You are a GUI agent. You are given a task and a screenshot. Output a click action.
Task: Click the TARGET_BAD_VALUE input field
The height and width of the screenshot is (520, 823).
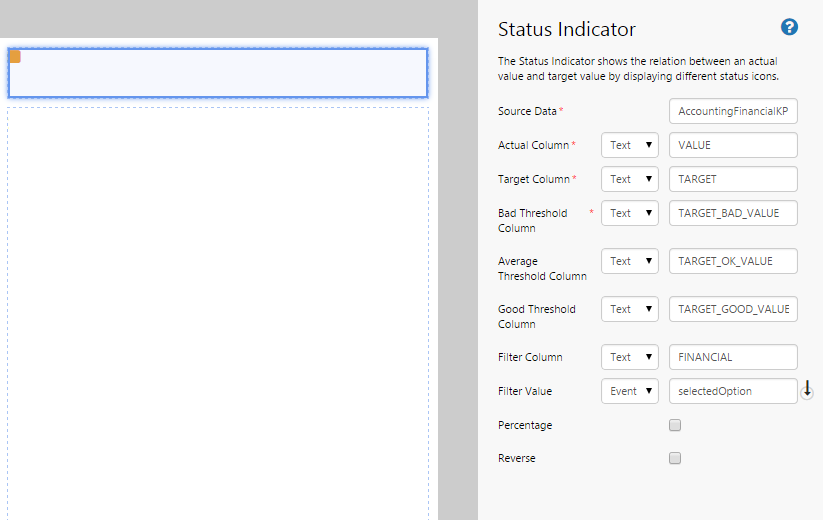(x=732, y=213)
